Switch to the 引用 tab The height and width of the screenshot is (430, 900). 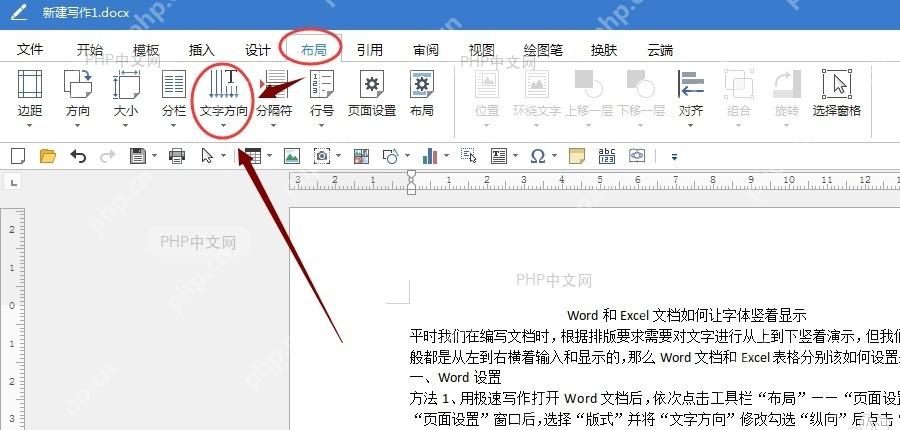click(x=369, y=50)
